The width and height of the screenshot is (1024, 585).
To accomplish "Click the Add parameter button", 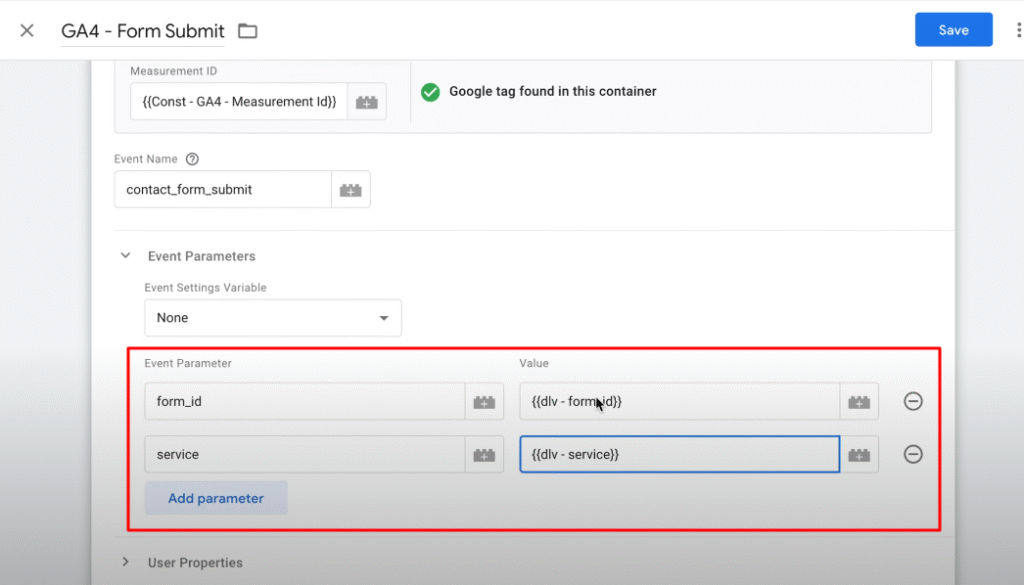I will (x=216, y=498).
